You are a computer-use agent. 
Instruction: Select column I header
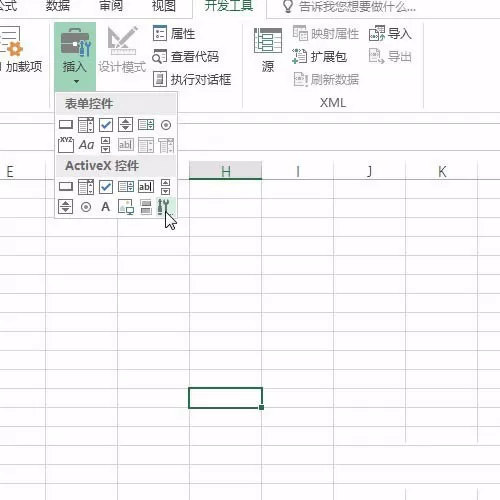[298, 171]
